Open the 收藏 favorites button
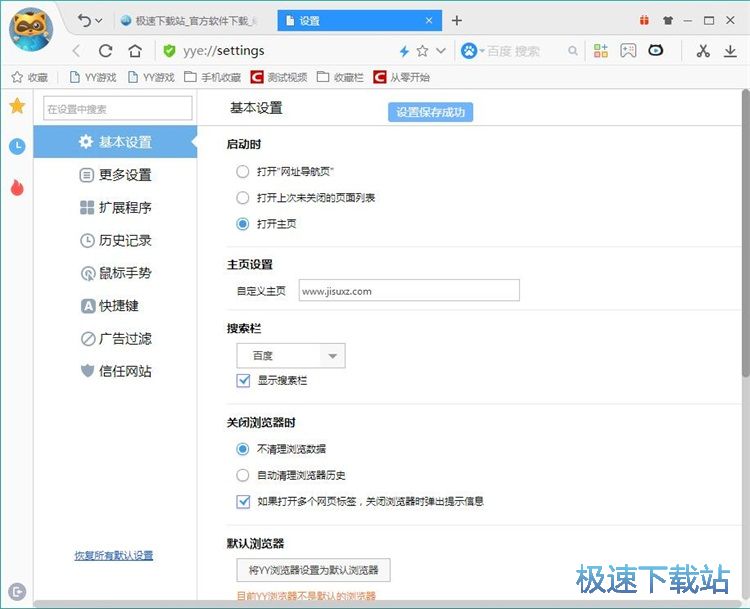The image size is (750, 609). coord(30,77)
